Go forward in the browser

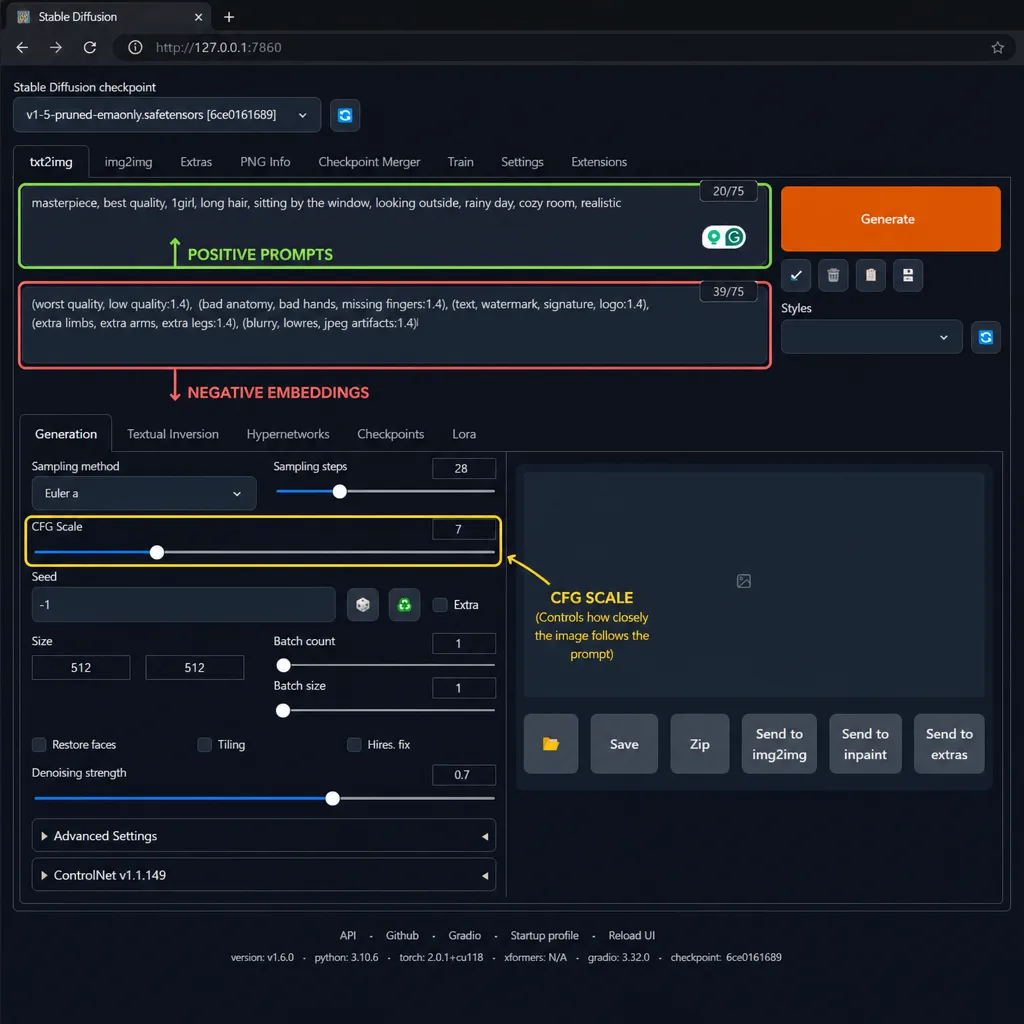(x=56, y=48)
